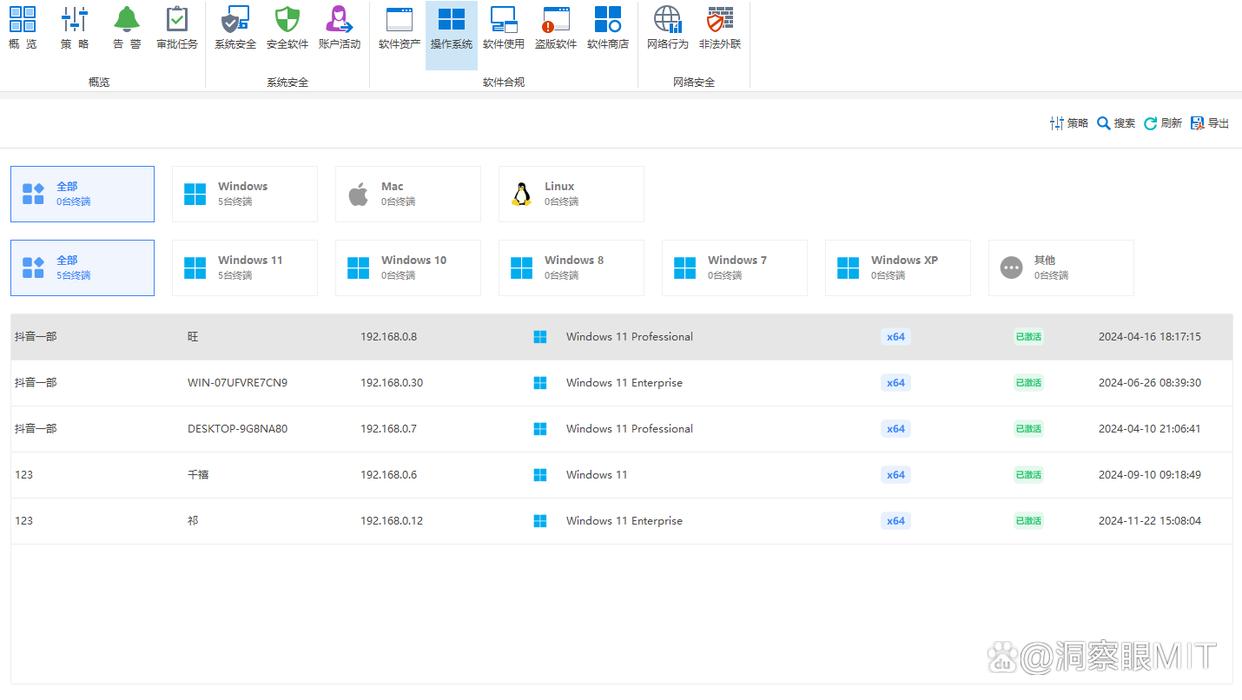This screenshot has width=1242, height=700.
Task: Open the 软件使用 software usage icon
Action: [503, 28]
